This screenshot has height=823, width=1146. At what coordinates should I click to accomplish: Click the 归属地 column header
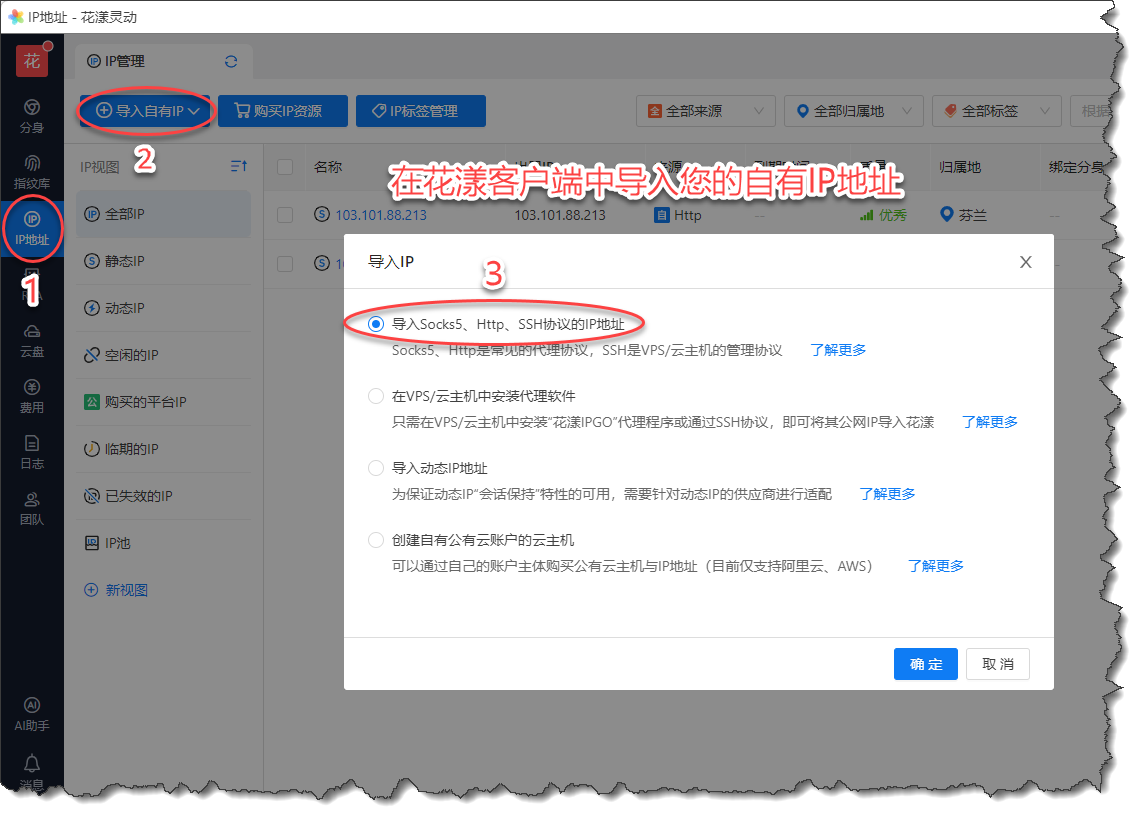point(960,167)
